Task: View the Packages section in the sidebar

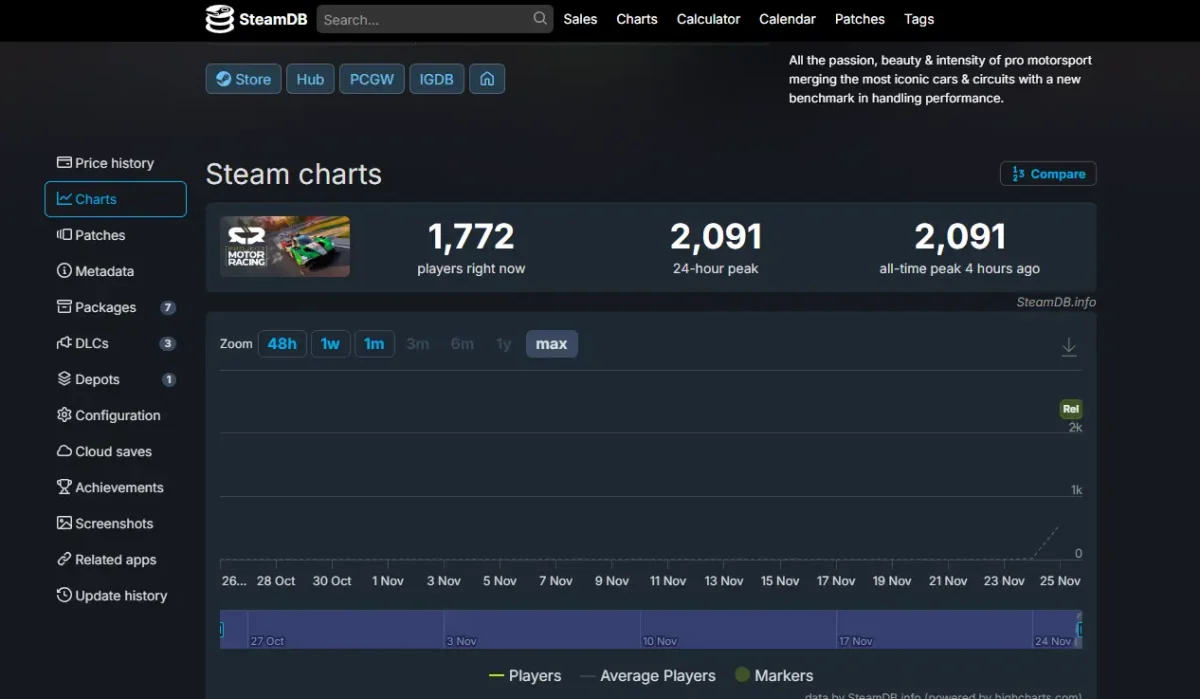Action: click(x=106, y=307)
